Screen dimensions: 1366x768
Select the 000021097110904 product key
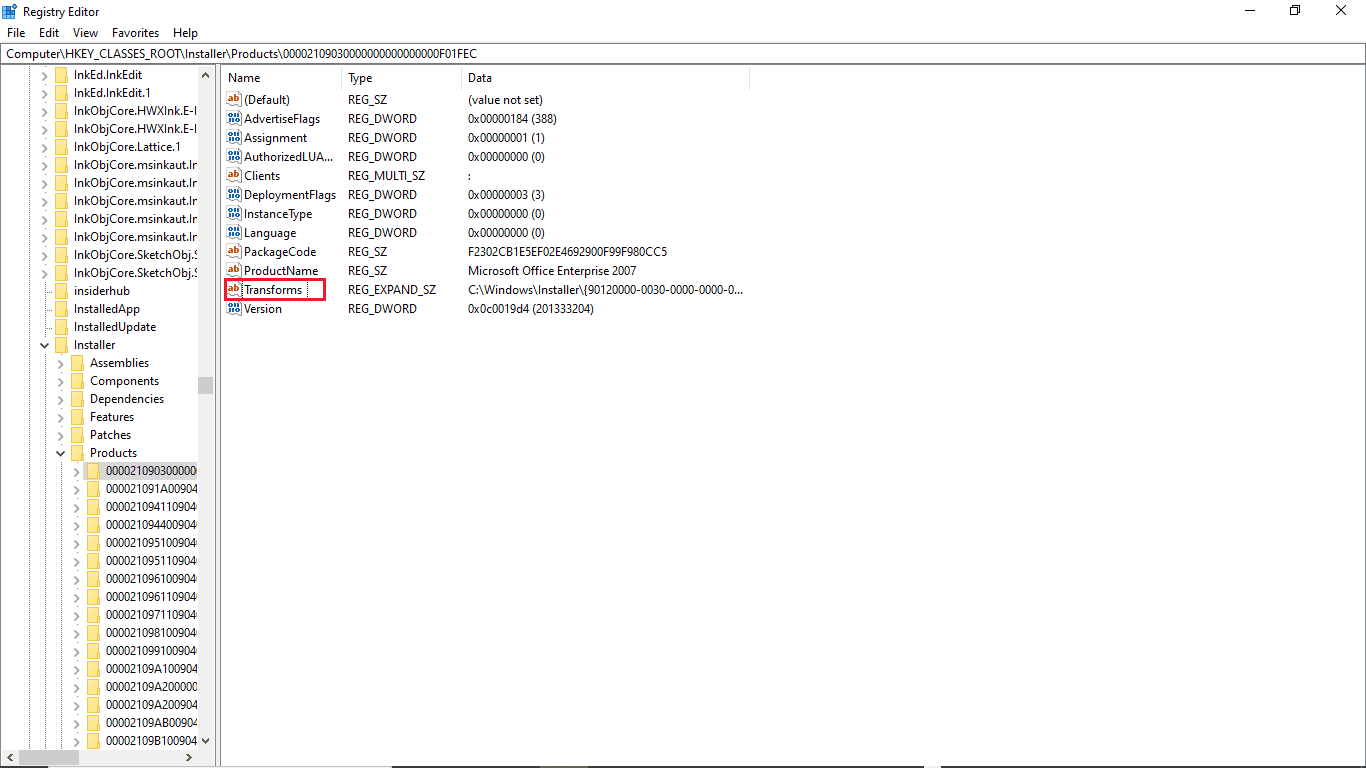click(151, 615)
